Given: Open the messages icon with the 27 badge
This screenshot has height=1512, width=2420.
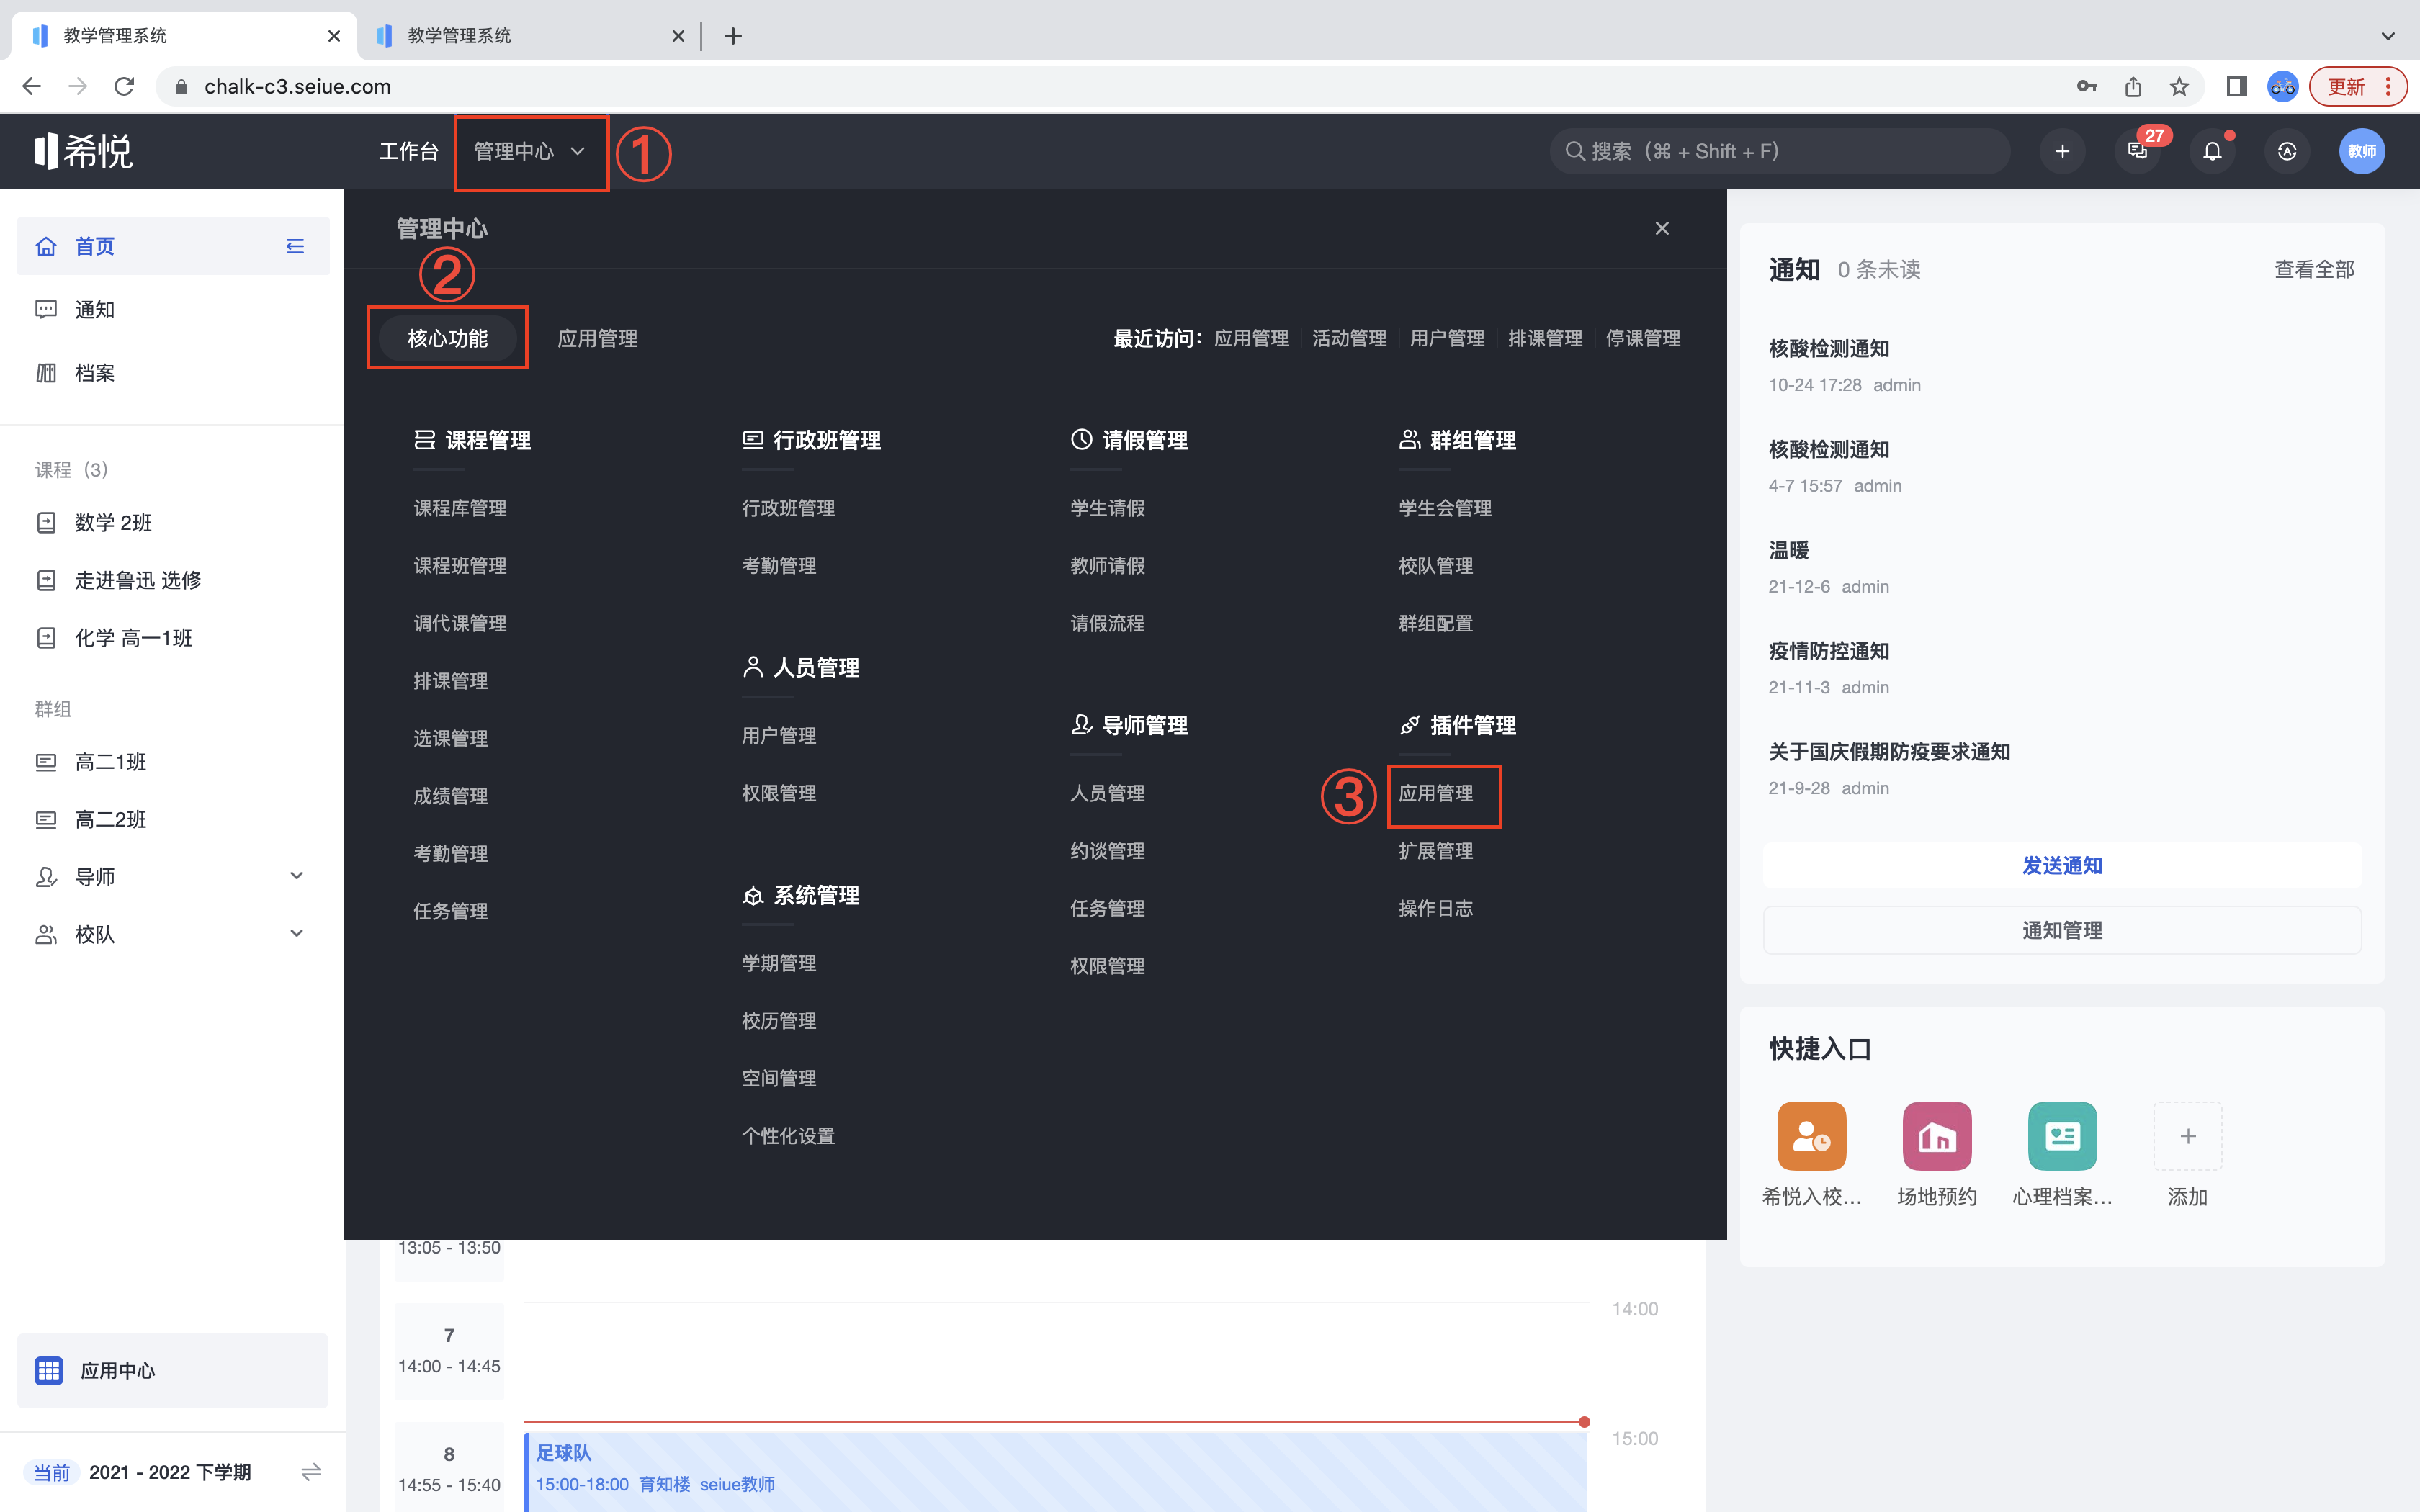Looking at the screenshot, I should pyautogui.click(x=2138, y=151).
